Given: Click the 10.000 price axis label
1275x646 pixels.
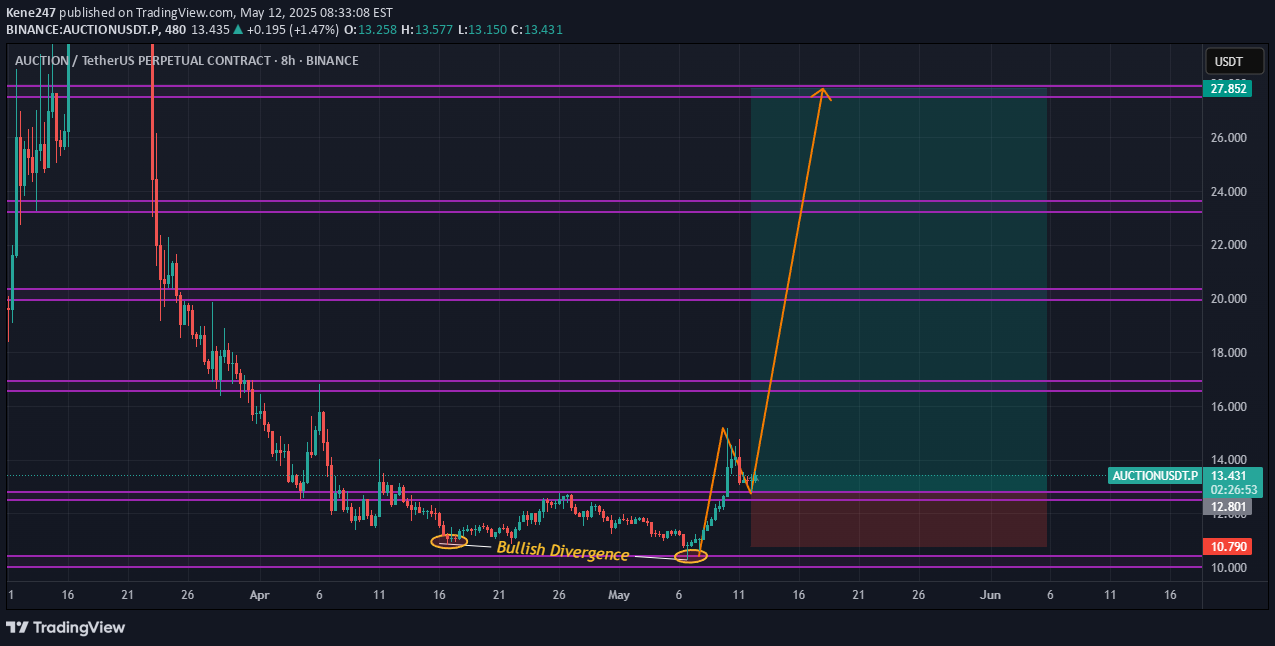Looking at the screenshot, I should [1227, 568].
